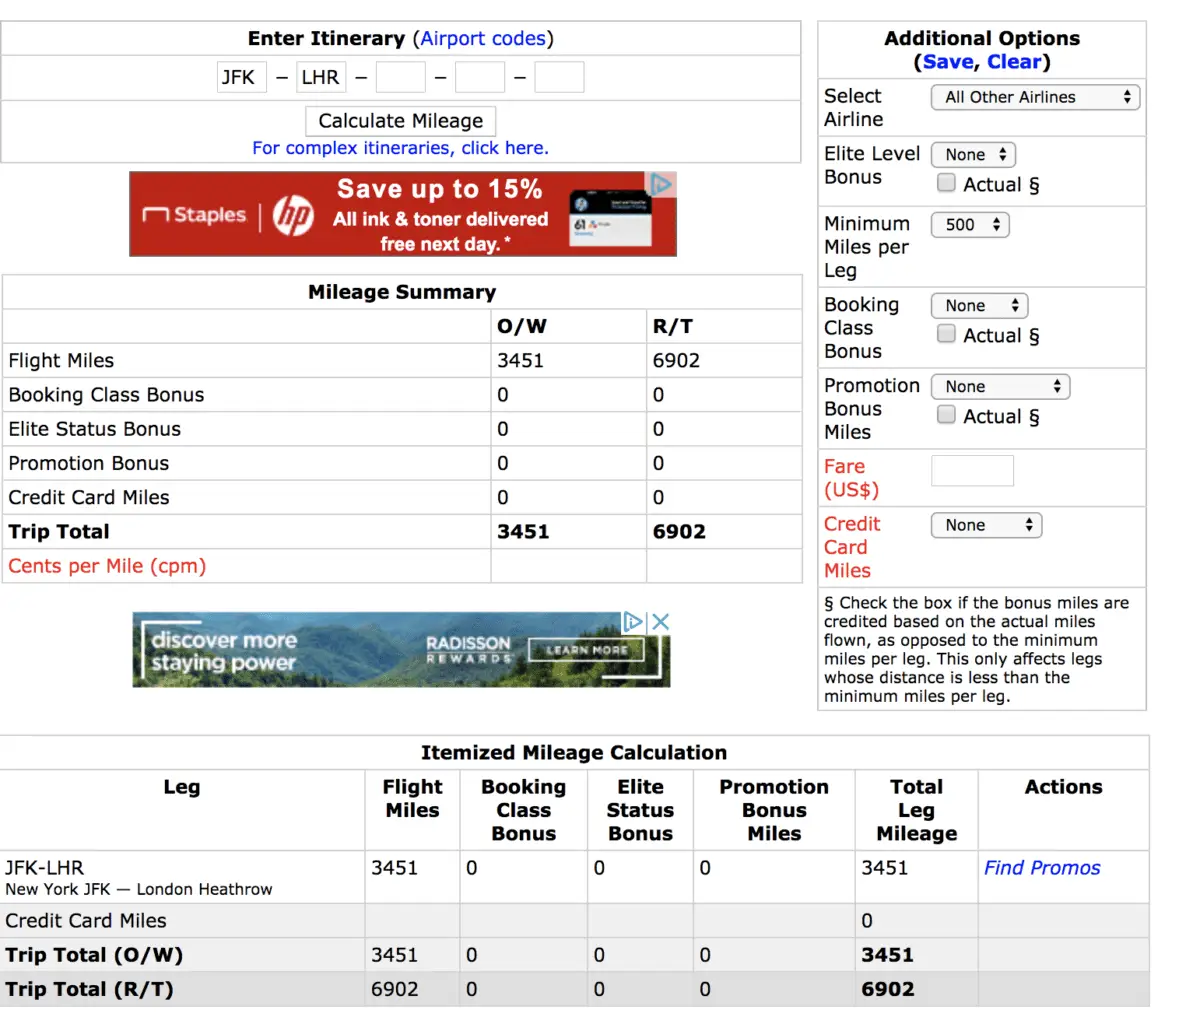Close the Radisson Rewards ad
Image resolution: width=1186 pixels, height=1024 pixels.
tap(660, 622)
